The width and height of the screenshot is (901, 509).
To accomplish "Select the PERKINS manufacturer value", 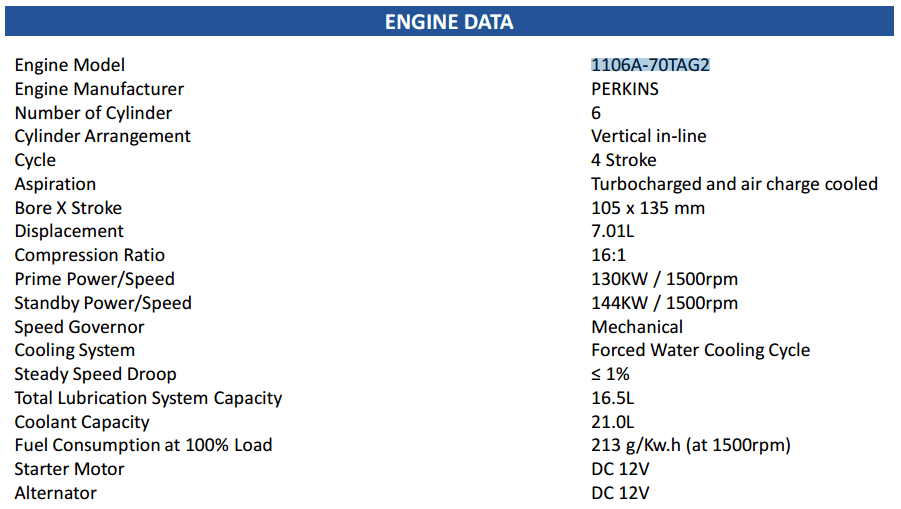I will (625, 89).
